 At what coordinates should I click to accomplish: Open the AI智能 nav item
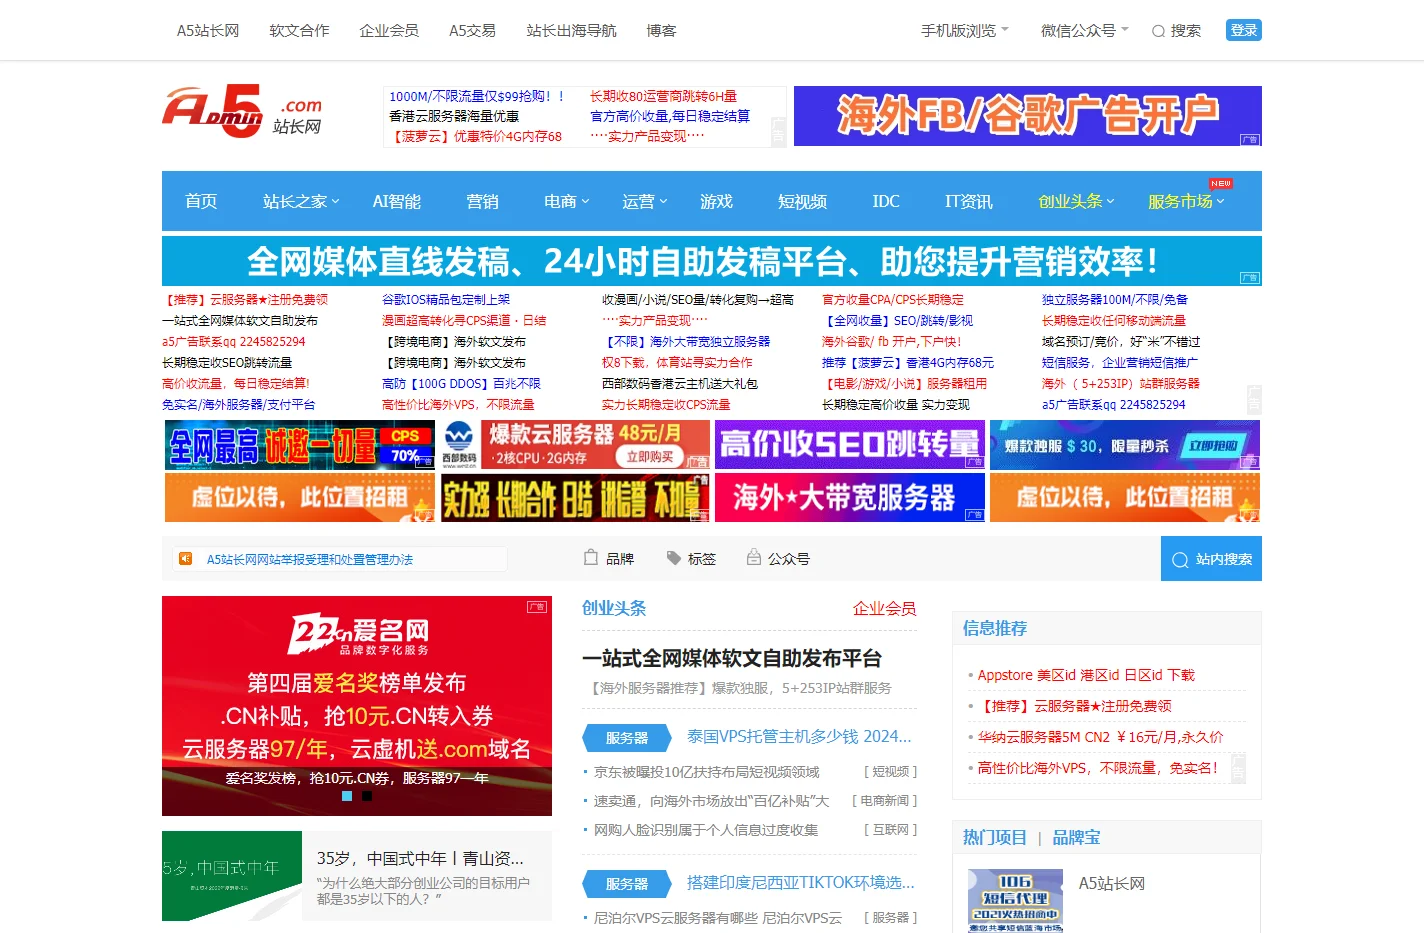[397, 201]
